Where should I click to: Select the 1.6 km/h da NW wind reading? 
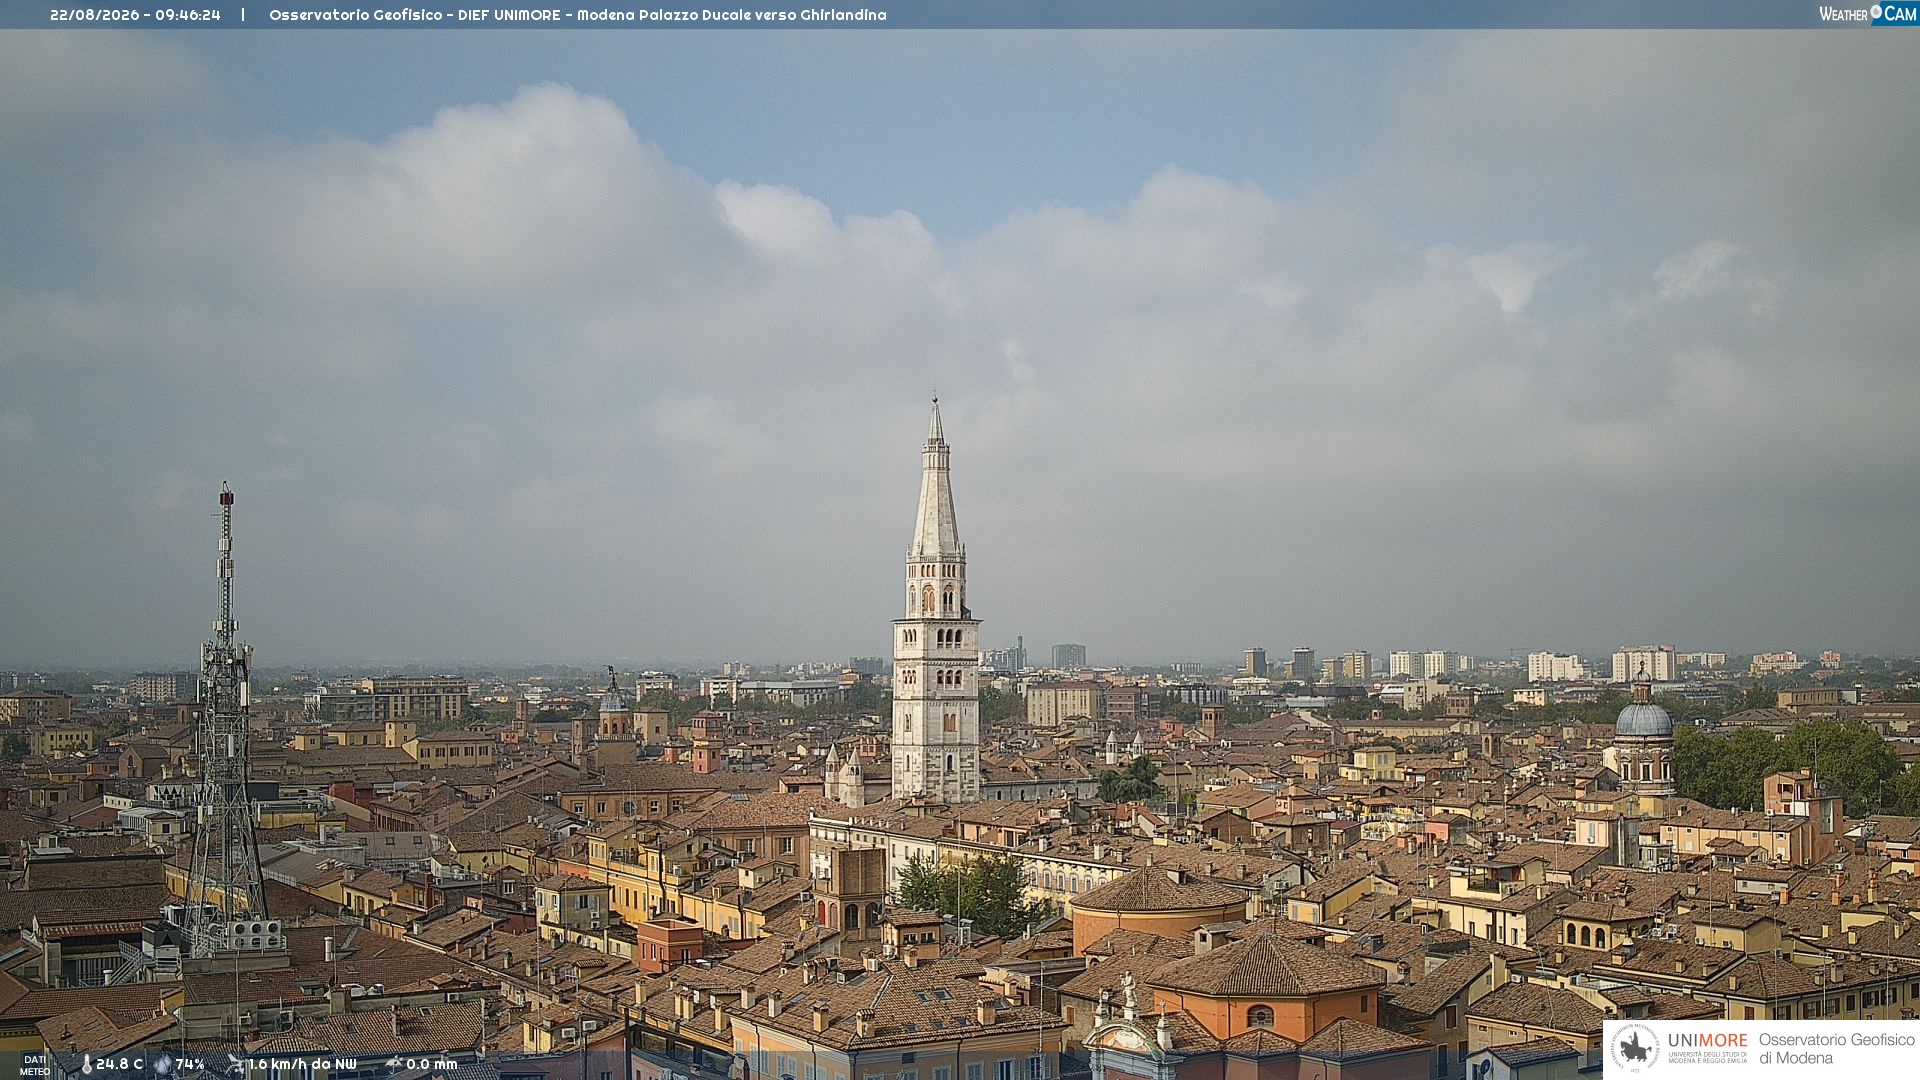[302, 1065]
